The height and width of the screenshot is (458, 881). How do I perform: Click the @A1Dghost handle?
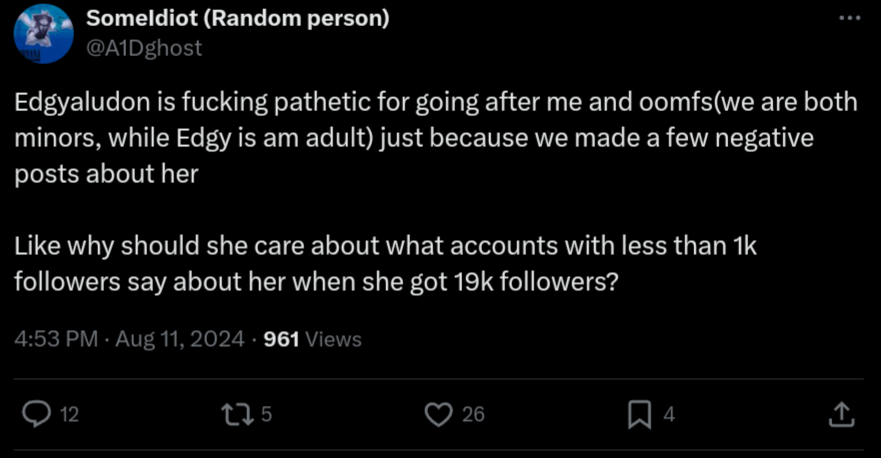[x=144, y=47]
